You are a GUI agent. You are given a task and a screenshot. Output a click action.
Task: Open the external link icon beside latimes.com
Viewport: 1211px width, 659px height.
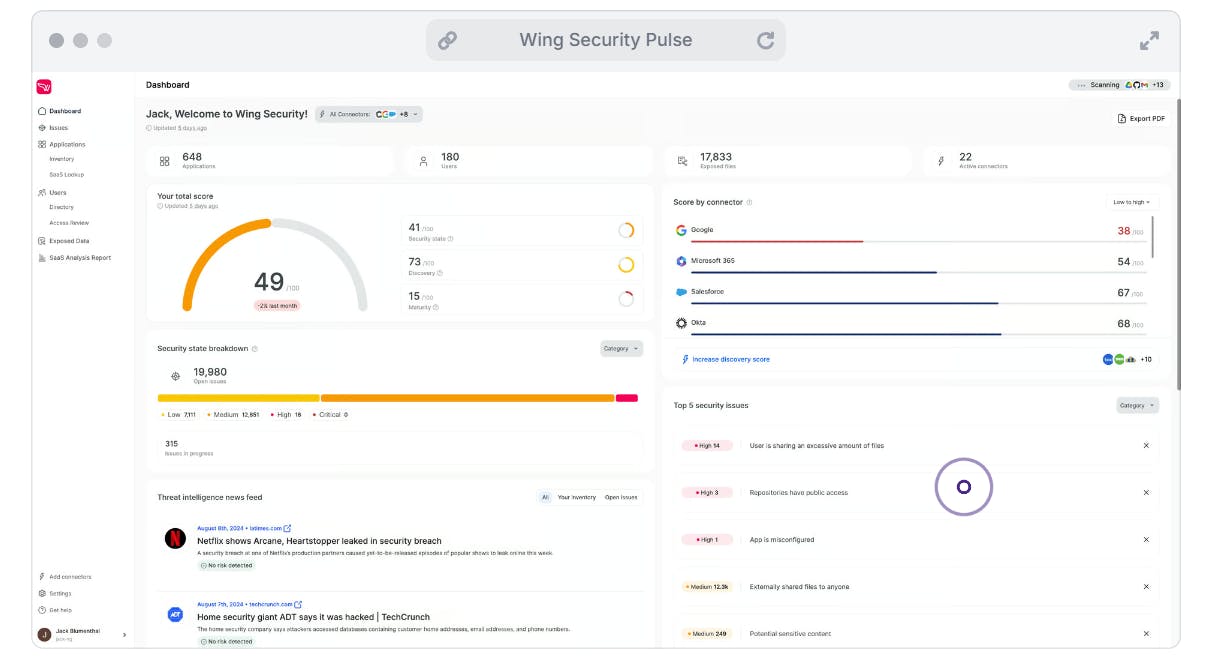[288, 528]
